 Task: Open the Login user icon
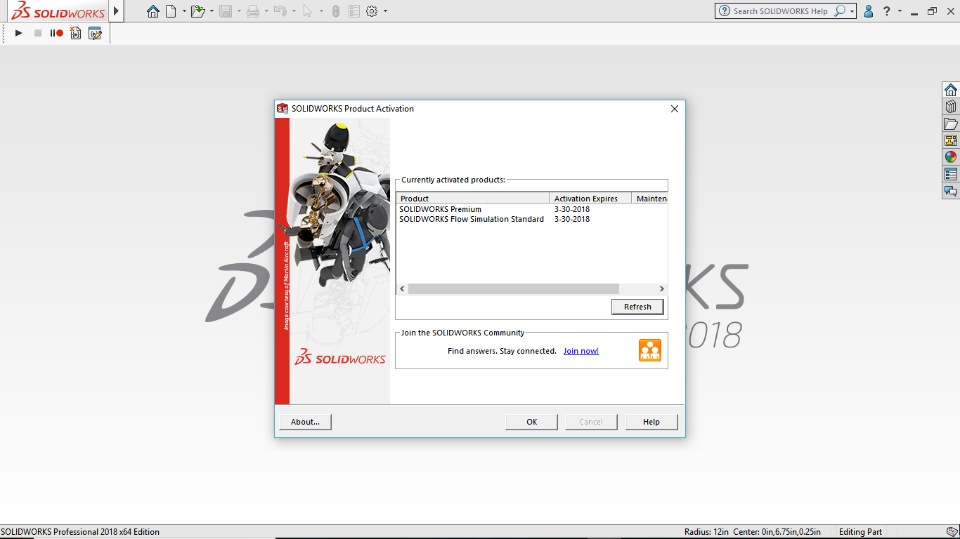(868, 11)
